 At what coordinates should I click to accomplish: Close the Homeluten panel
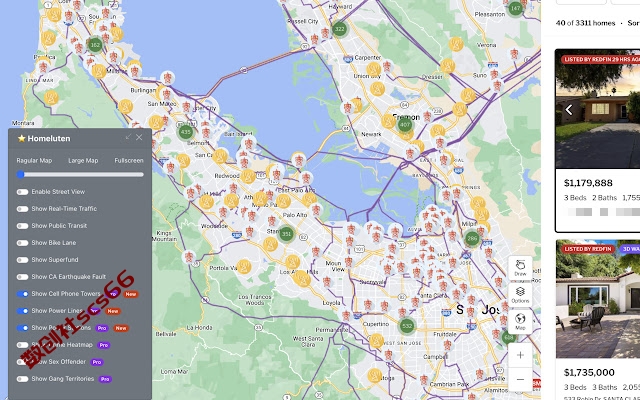pyautogui.click(x=139, y=138)
